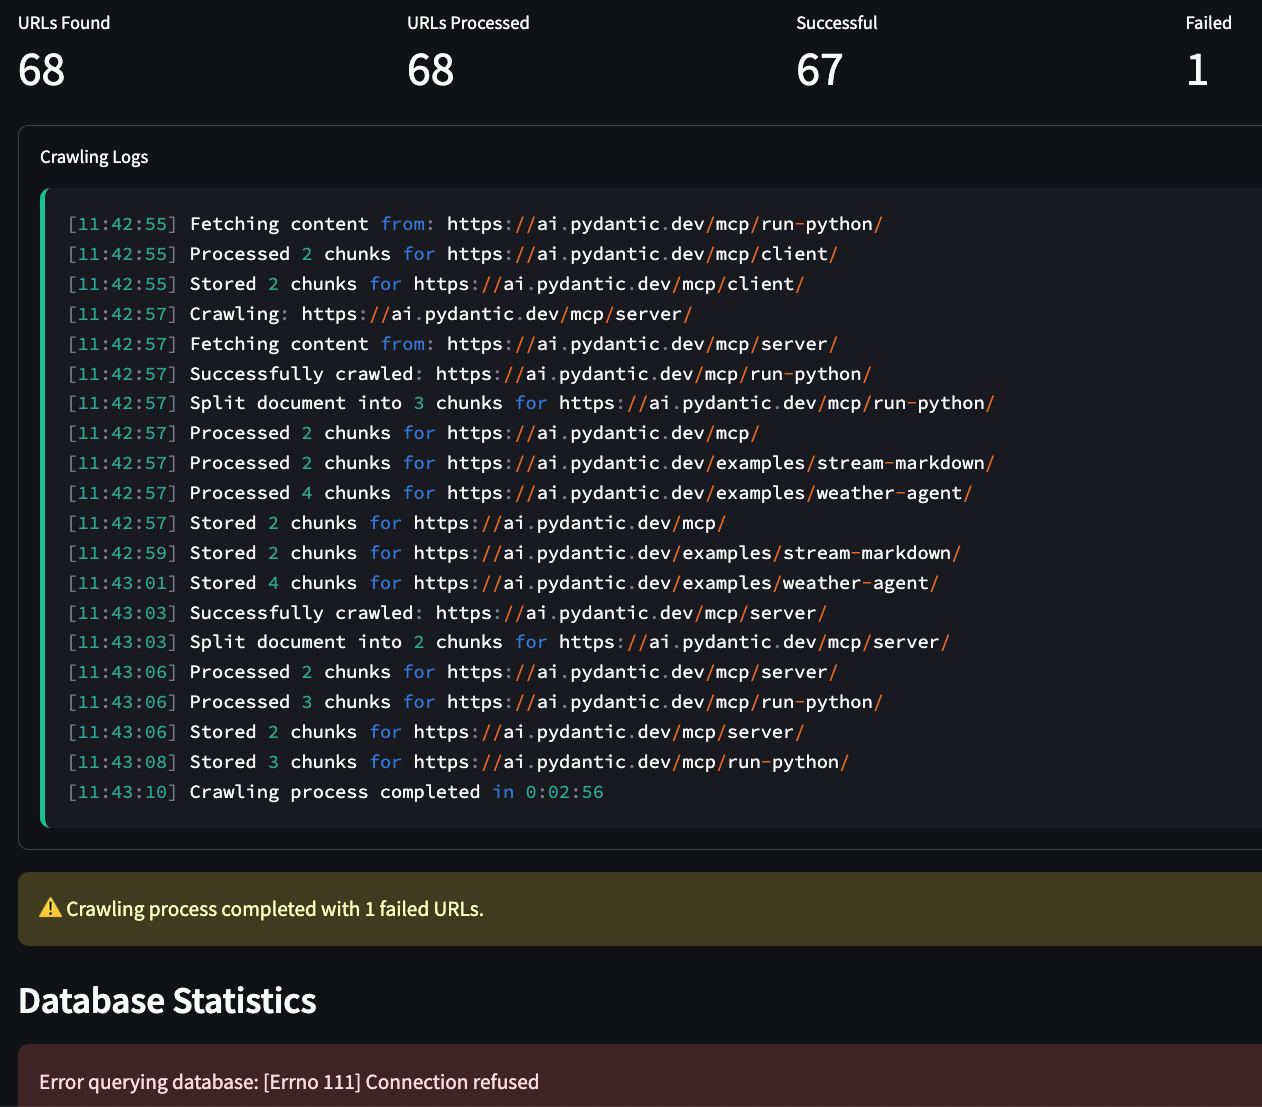Click log line 'Stored 2 chunks' for mcp/client
This screenshot has width=1262, height=1107.
(437, 284)
